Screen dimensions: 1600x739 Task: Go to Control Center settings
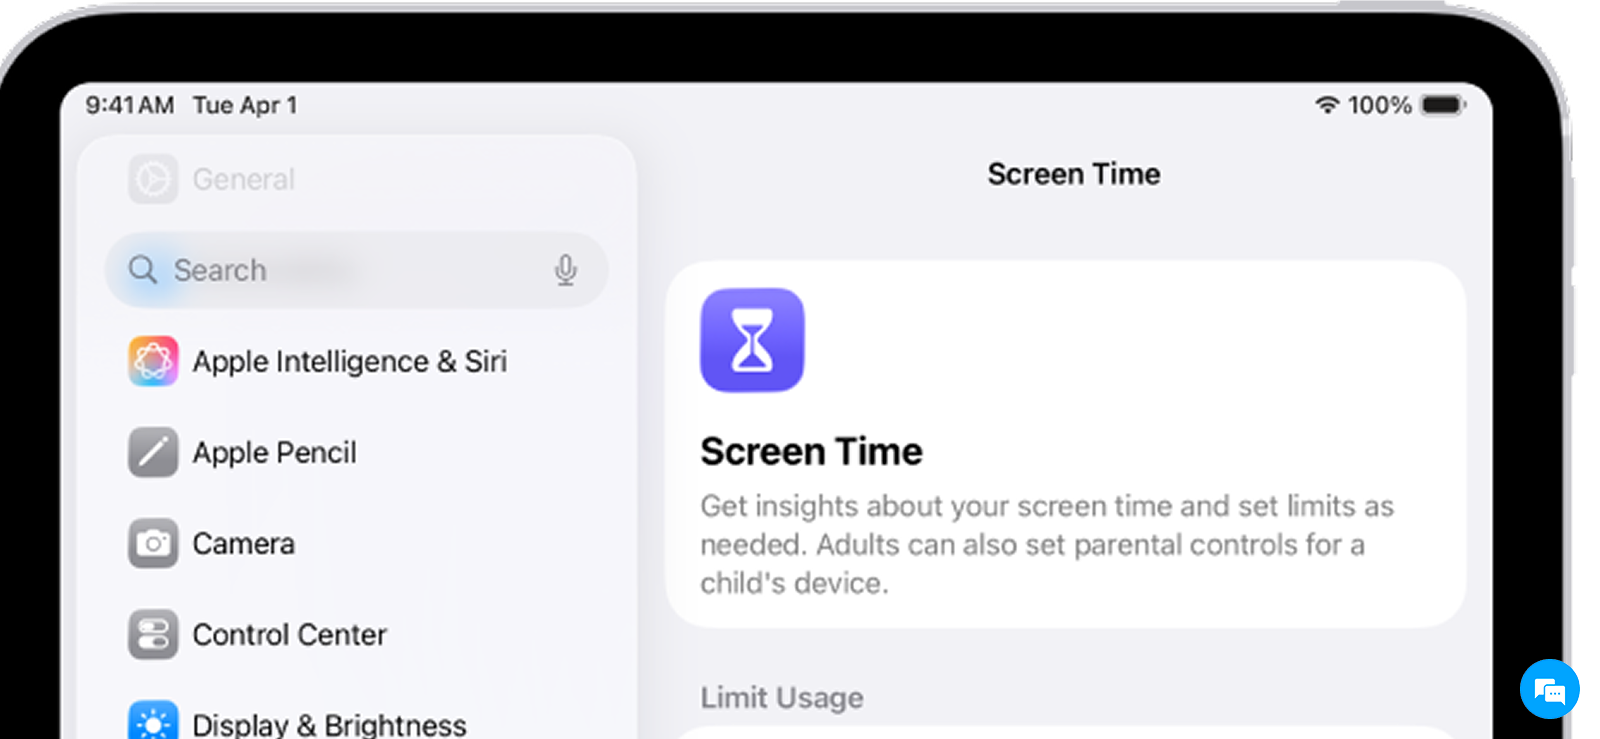(289, 634)
